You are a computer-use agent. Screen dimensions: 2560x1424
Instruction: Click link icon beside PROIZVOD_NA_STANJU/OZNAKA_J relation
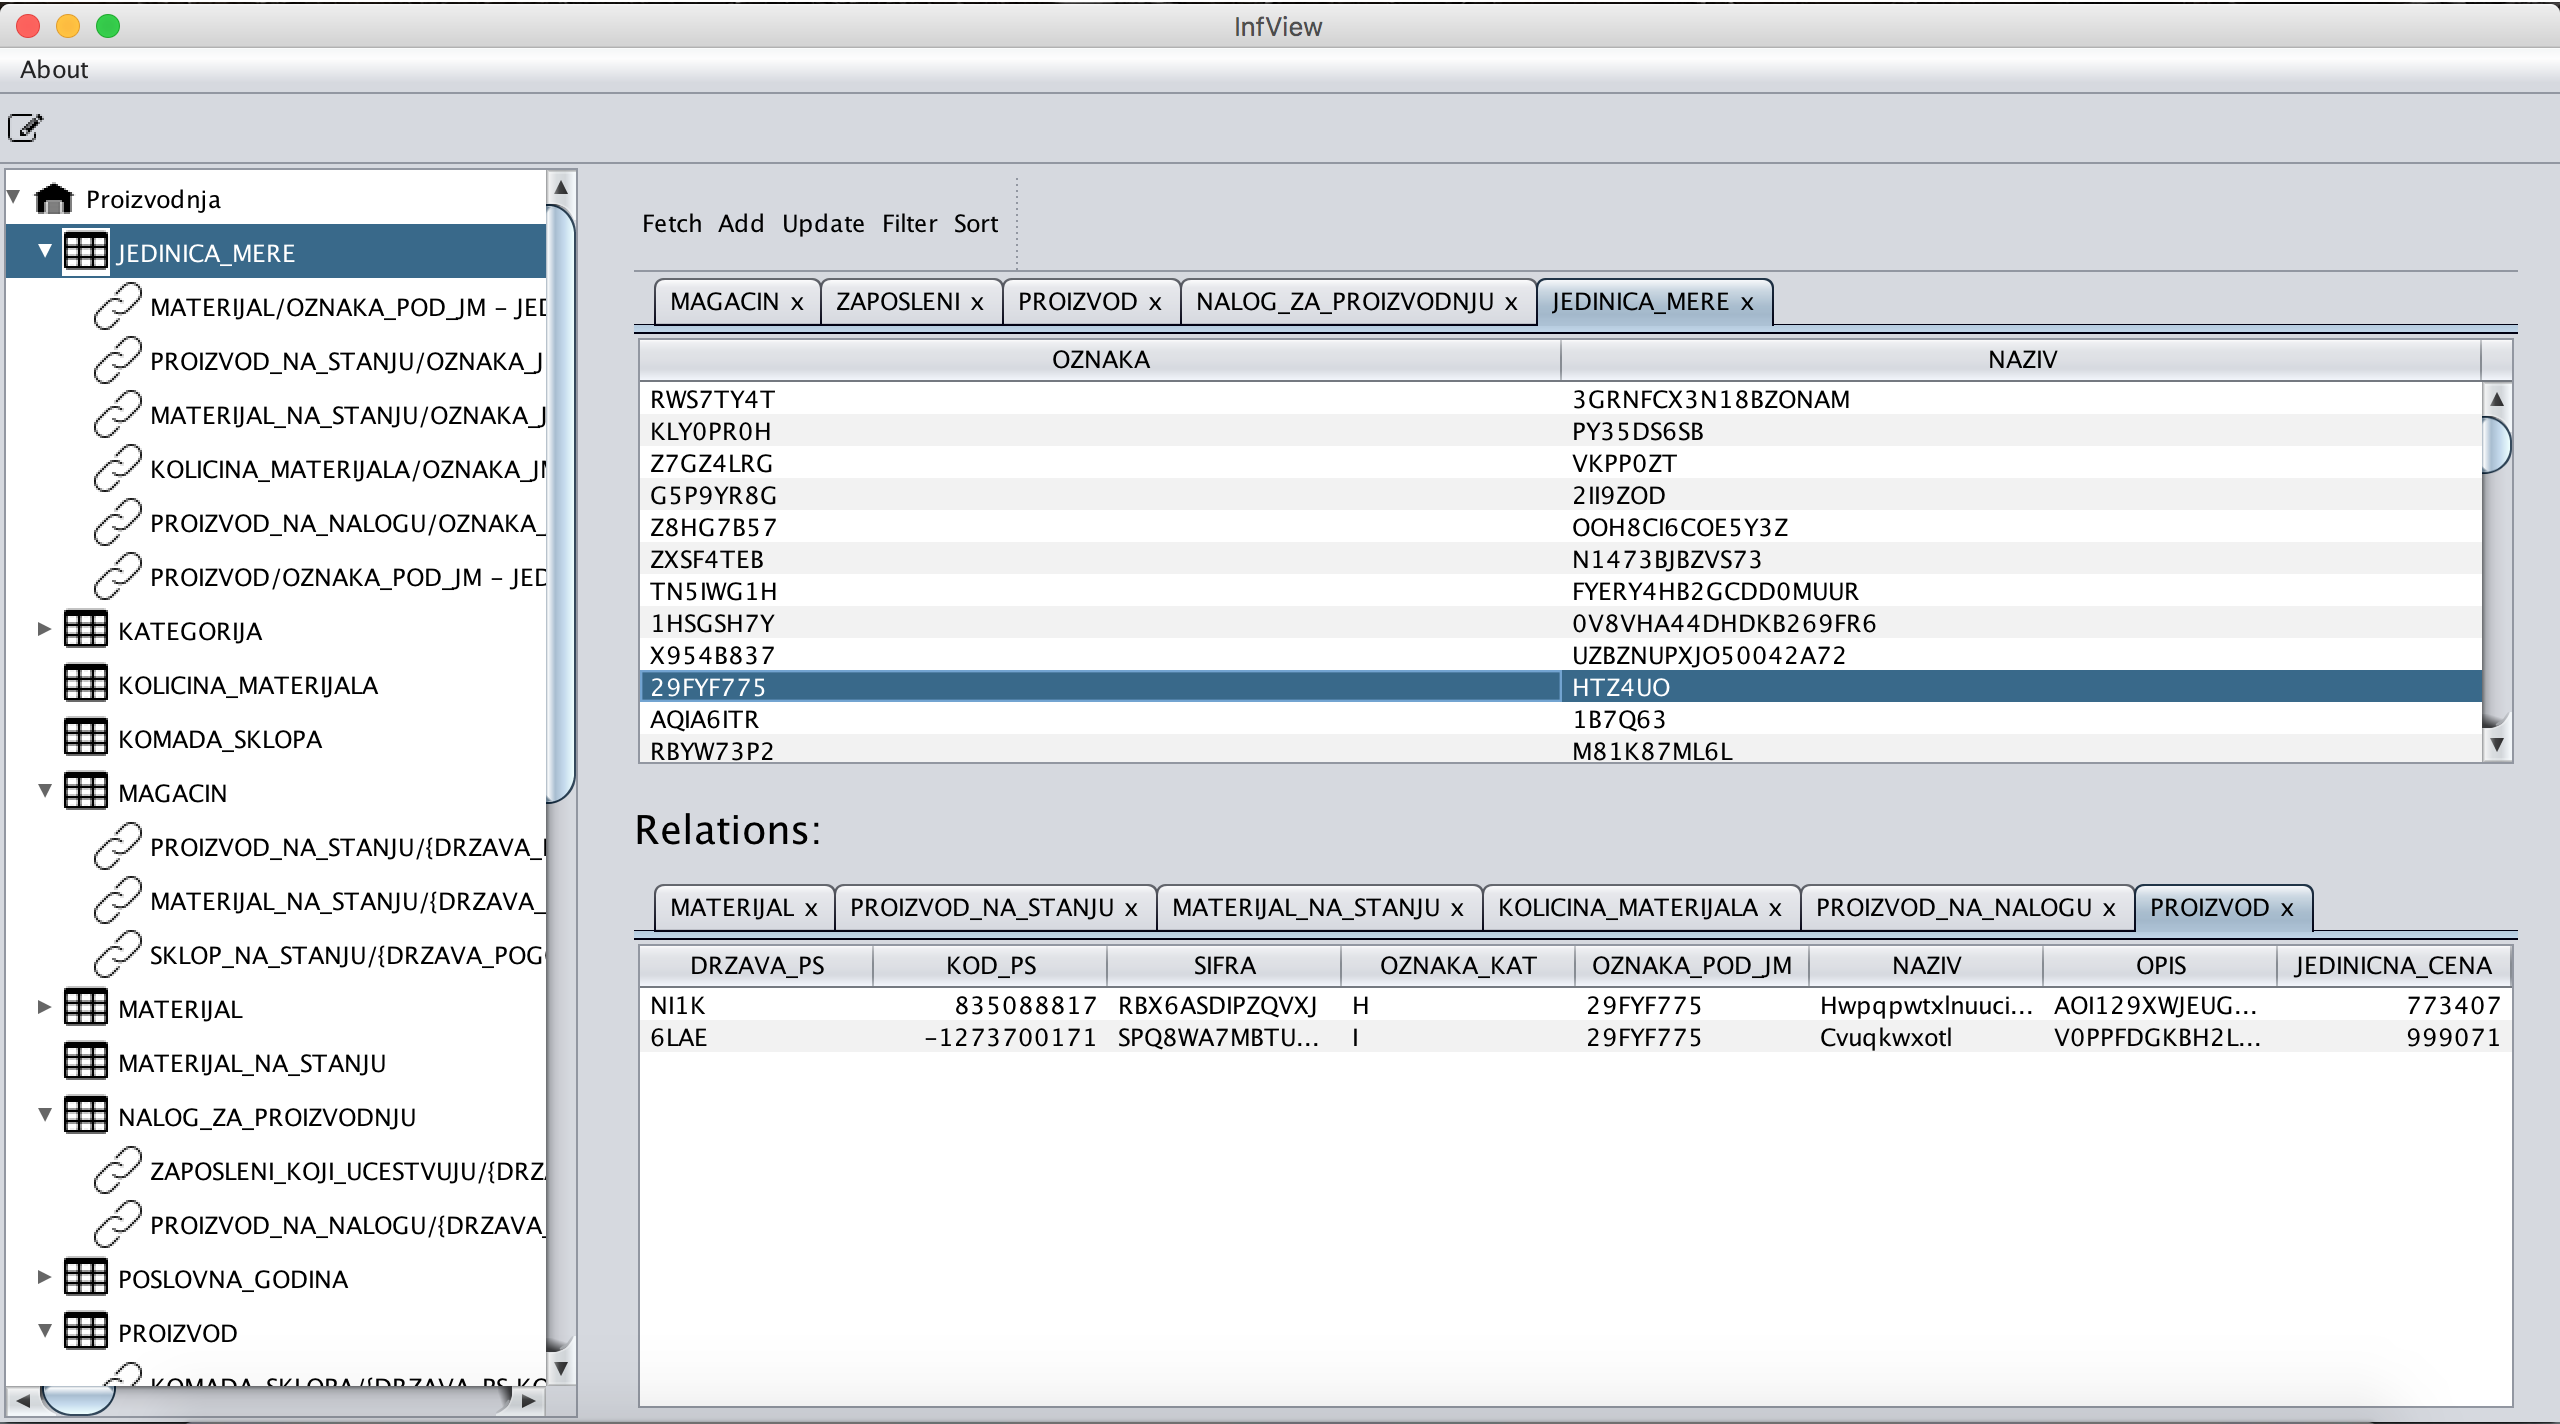[x=117, y=360]
